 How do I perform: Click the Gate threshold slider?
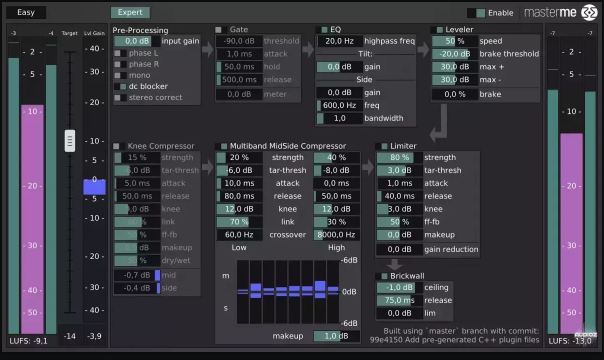pyautogui.click(x=239, y=41)
